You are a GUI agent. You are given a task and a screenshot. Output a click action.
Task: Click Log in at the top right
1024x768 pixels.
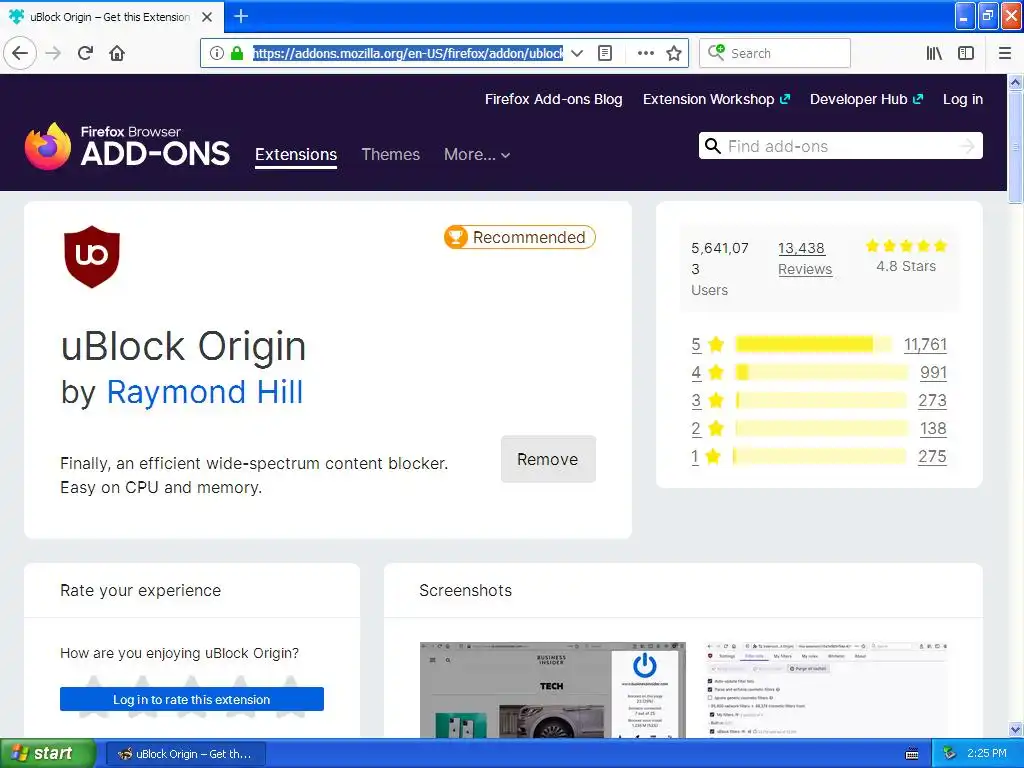963,99
